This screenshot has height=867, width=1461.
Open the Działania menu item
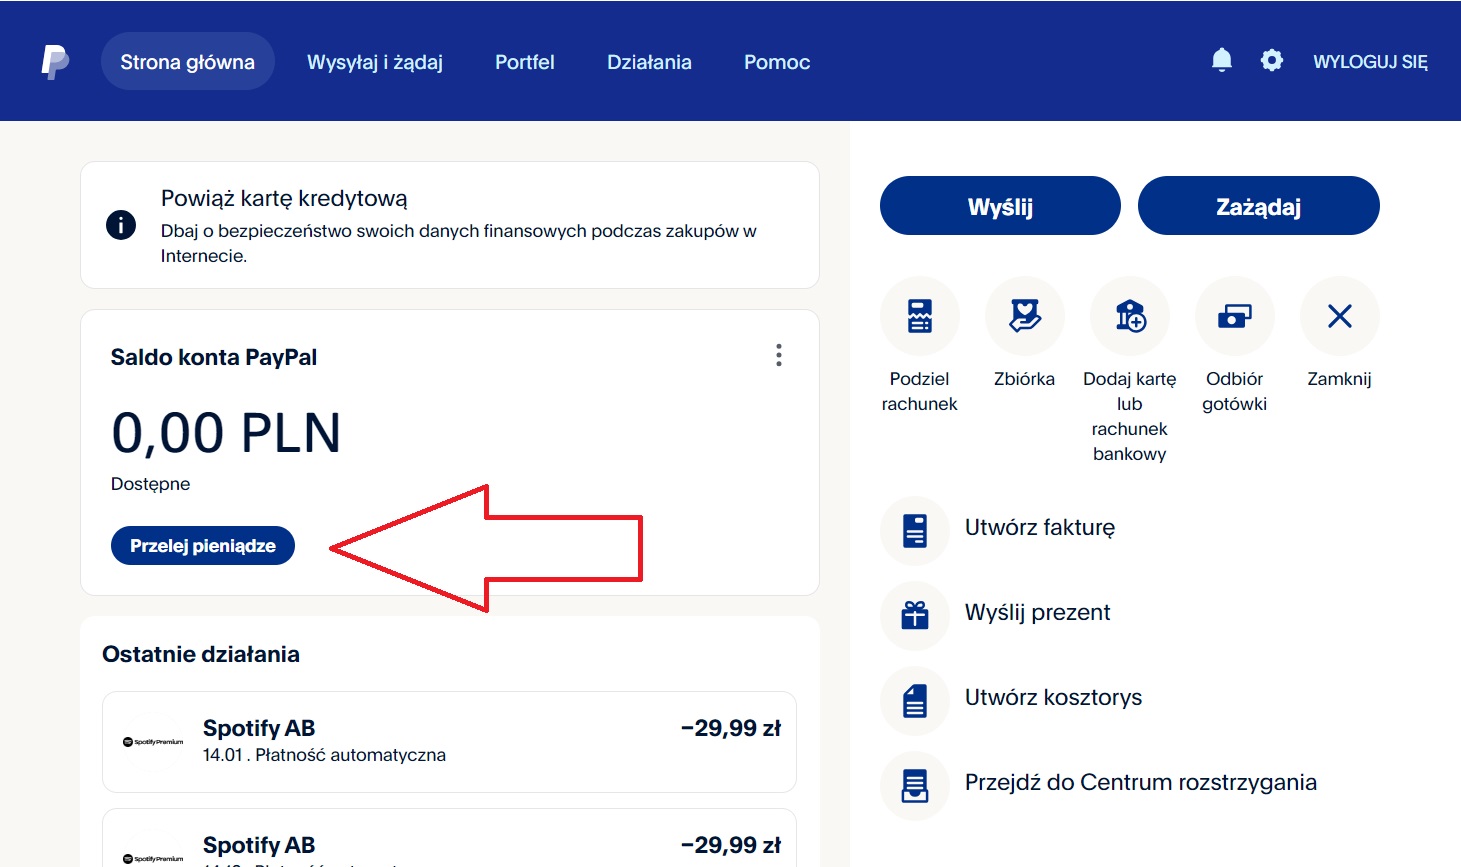(649, 61)
